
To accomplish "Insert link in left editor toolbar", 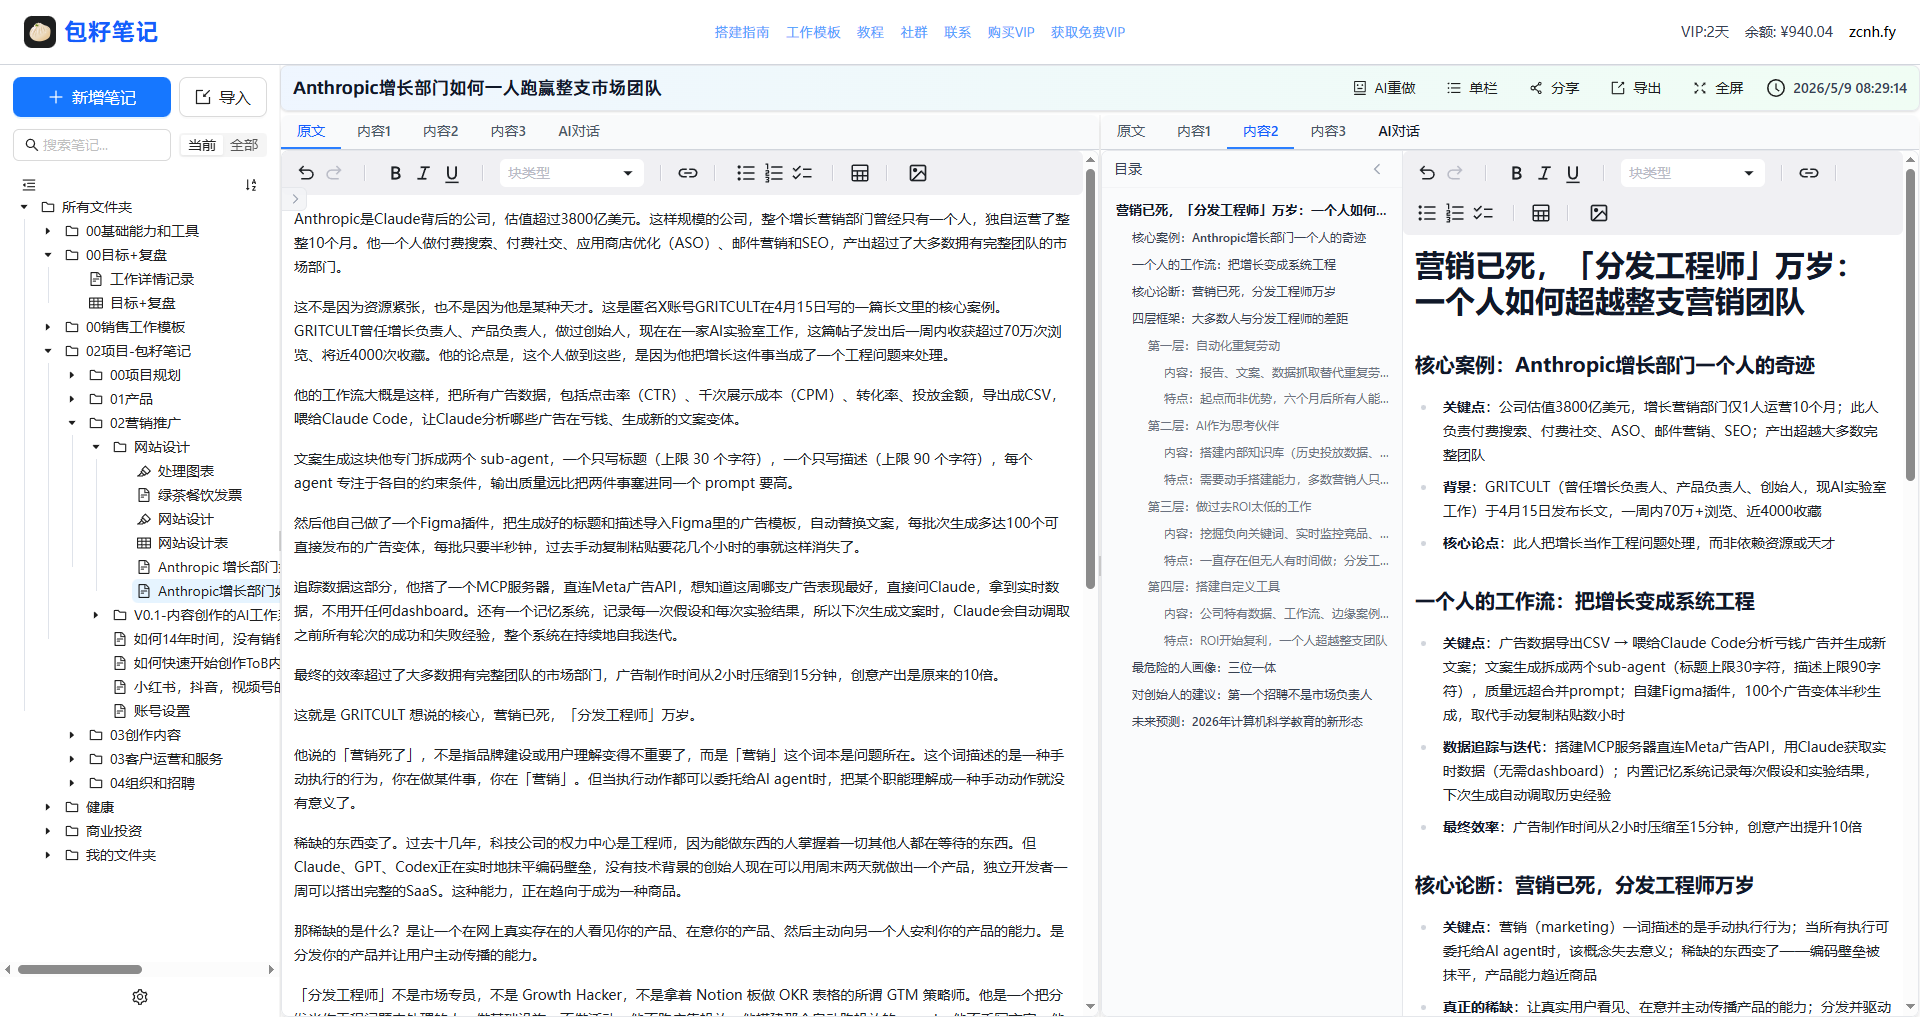I will pos(688,173).
